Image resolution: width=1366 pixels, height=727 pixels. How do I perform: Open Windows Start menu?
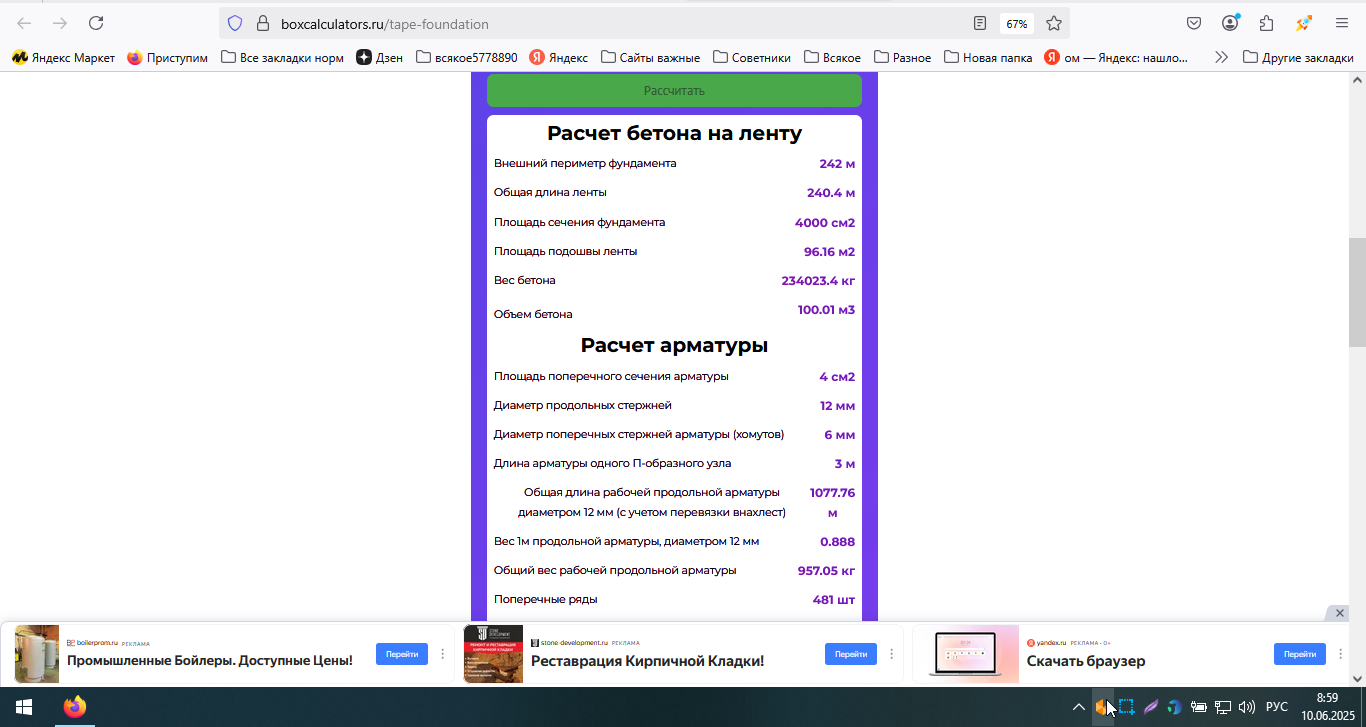(23, 707)
